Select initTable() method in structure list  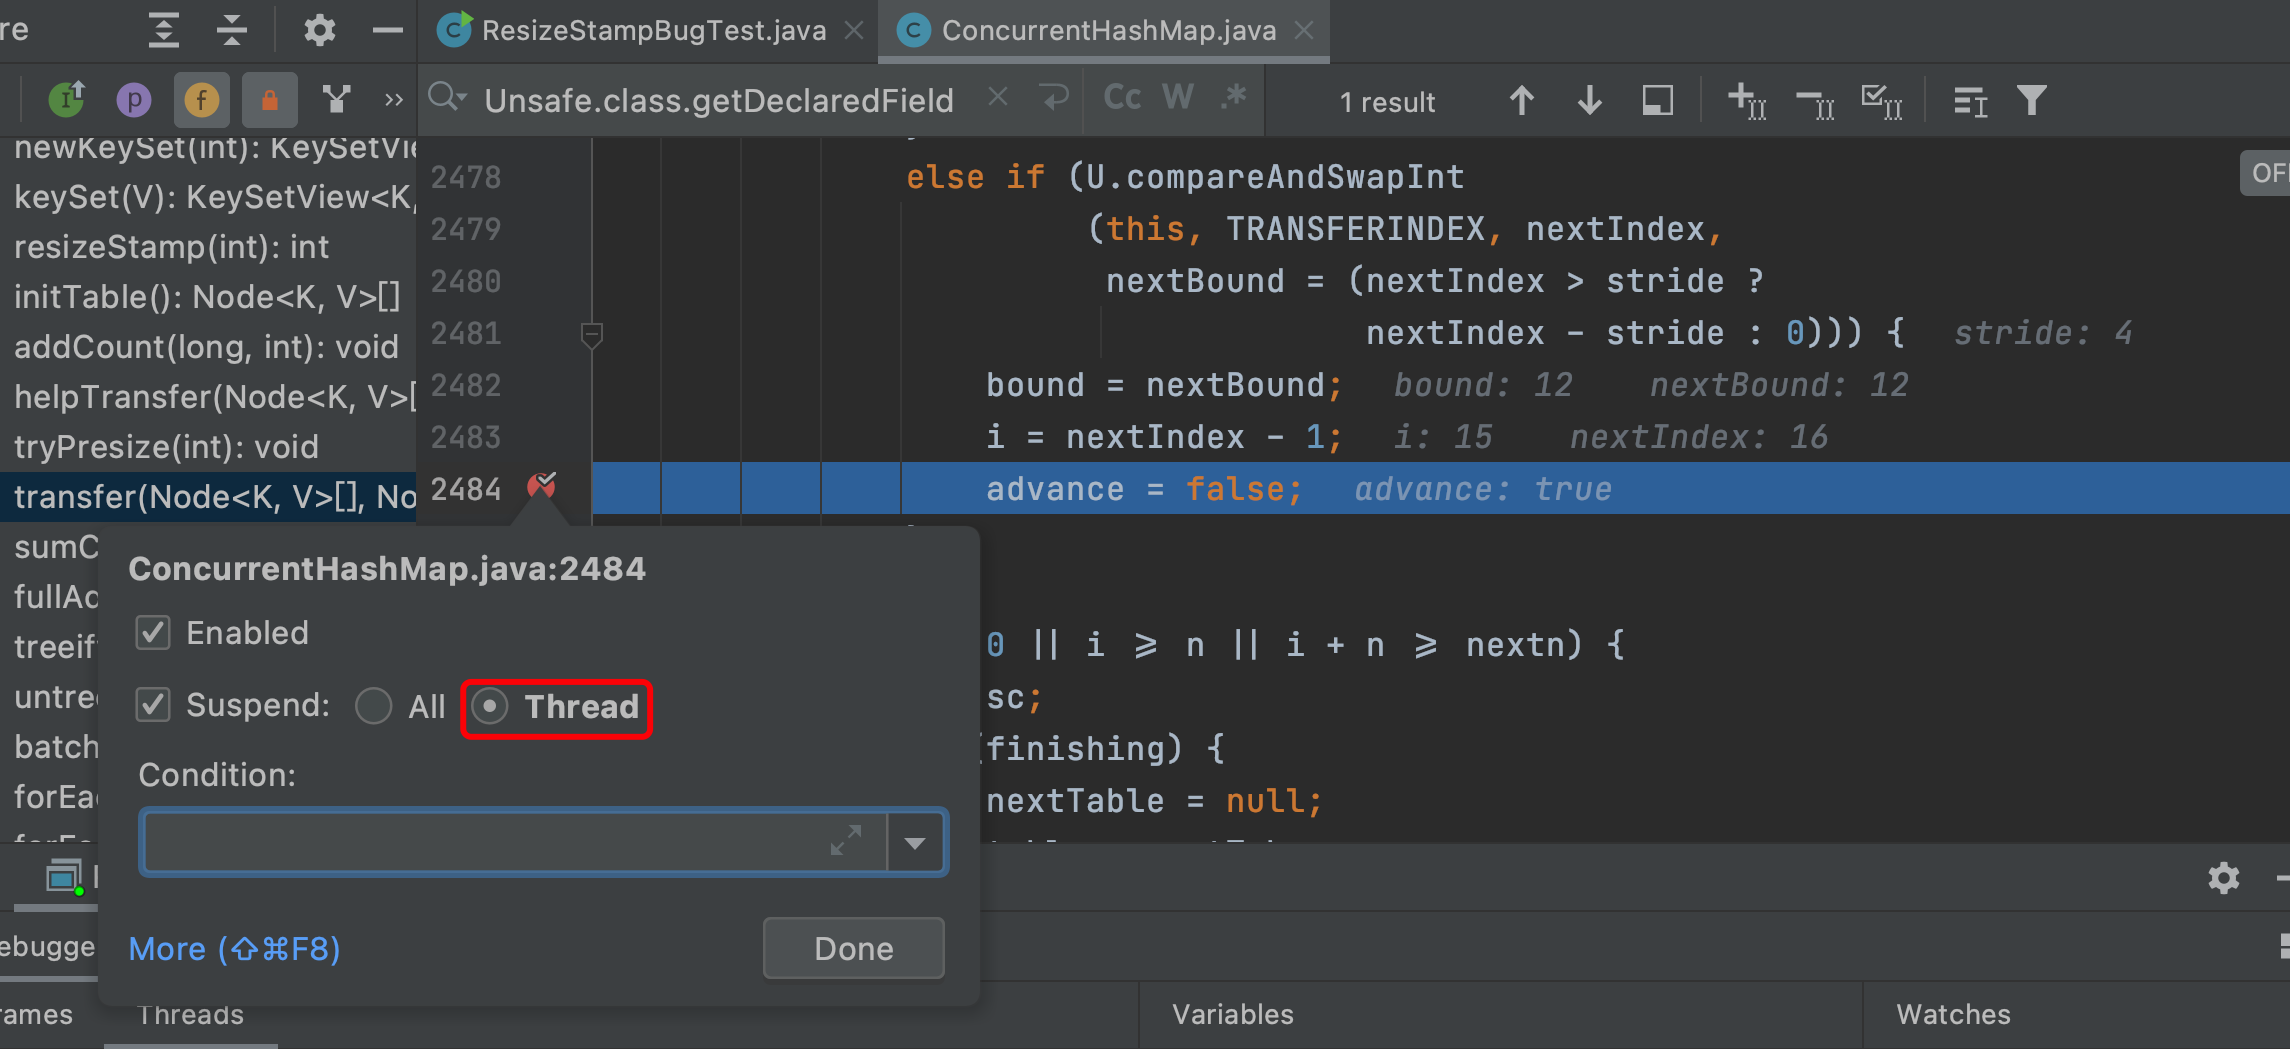208,297
